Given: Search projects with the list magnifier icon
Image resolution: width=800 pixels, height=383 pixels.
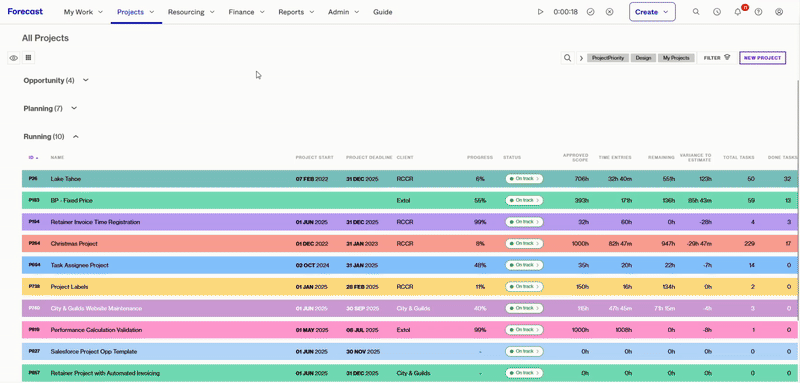Looking at the screenshot, I should 567,58.
